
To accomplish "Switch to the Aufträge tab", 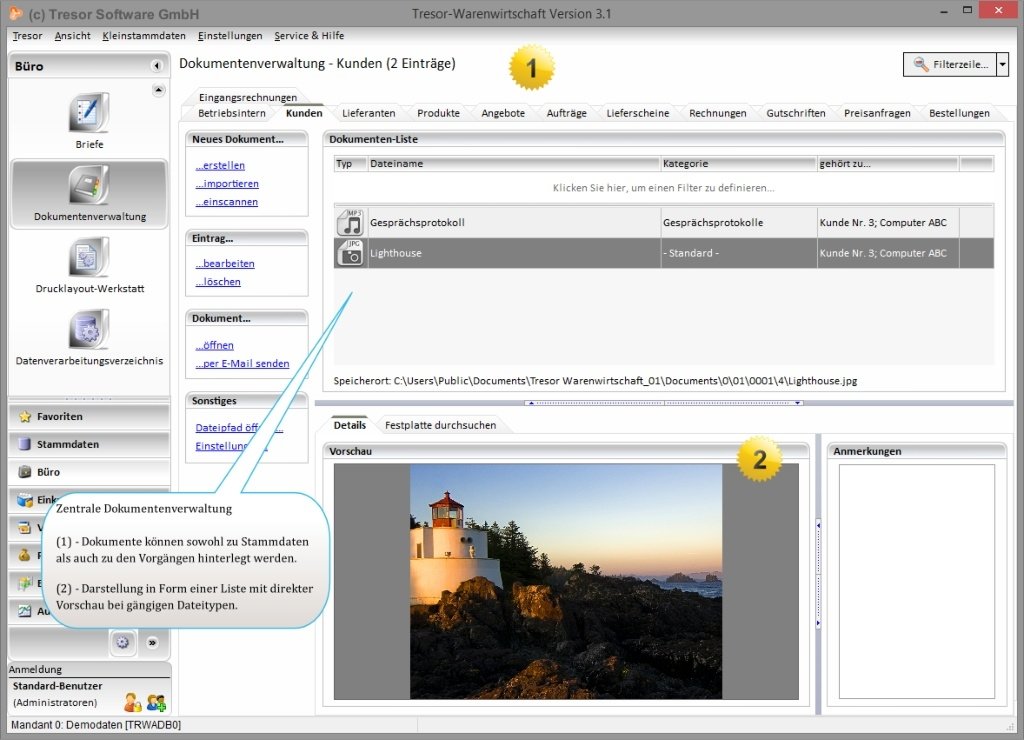I will coord(566,113).
